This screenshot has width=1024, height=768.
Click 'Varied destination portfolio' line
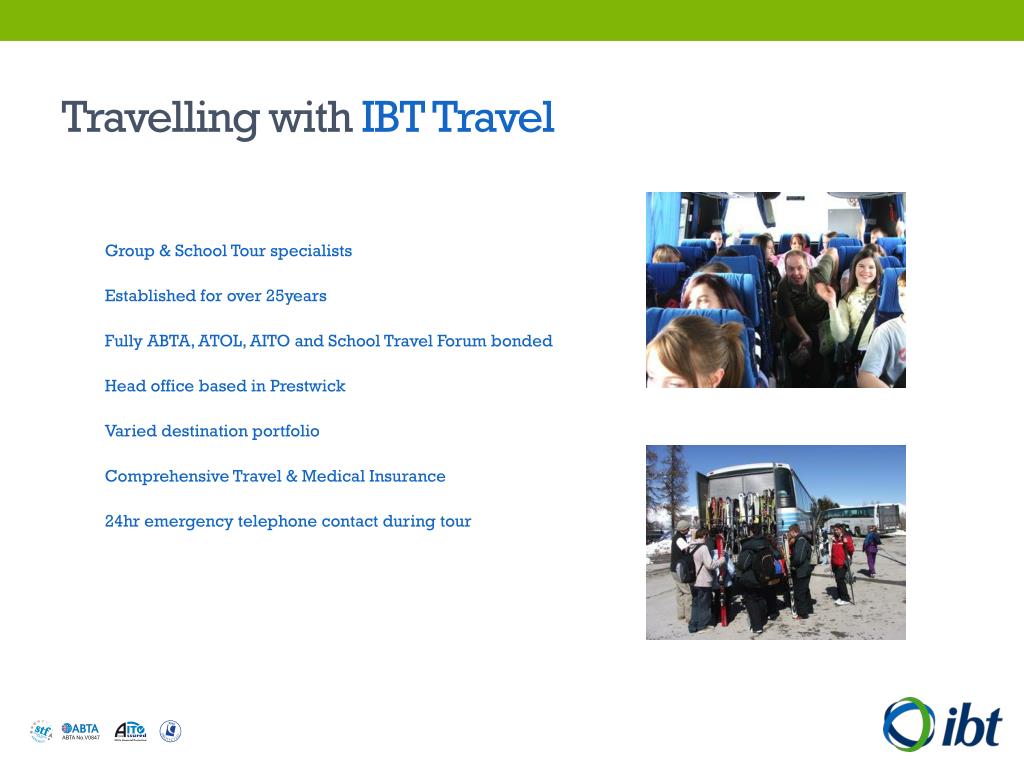(212, 432)
